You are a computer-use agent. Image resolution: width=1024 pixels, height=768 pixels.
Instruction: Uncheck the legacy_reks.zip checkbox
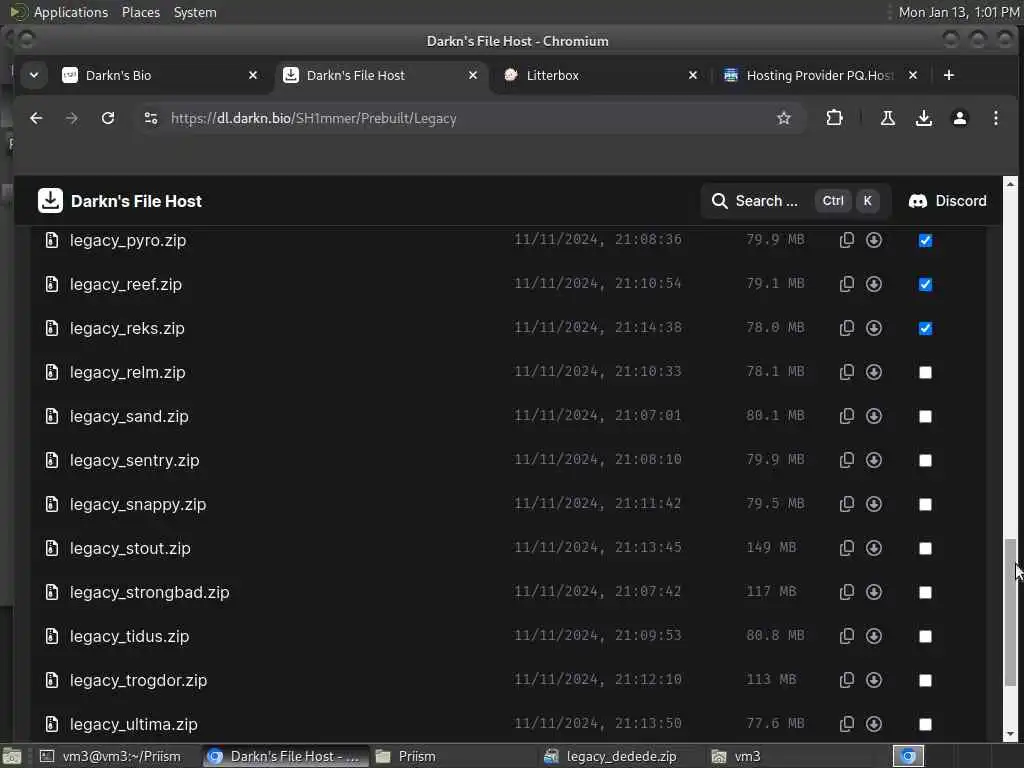(925, 328)
